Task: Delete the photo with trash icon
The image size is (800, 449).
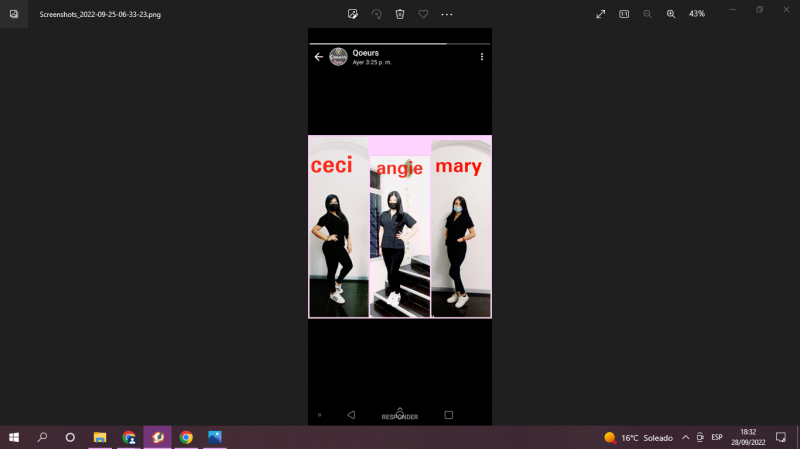Action: [400, 14]
